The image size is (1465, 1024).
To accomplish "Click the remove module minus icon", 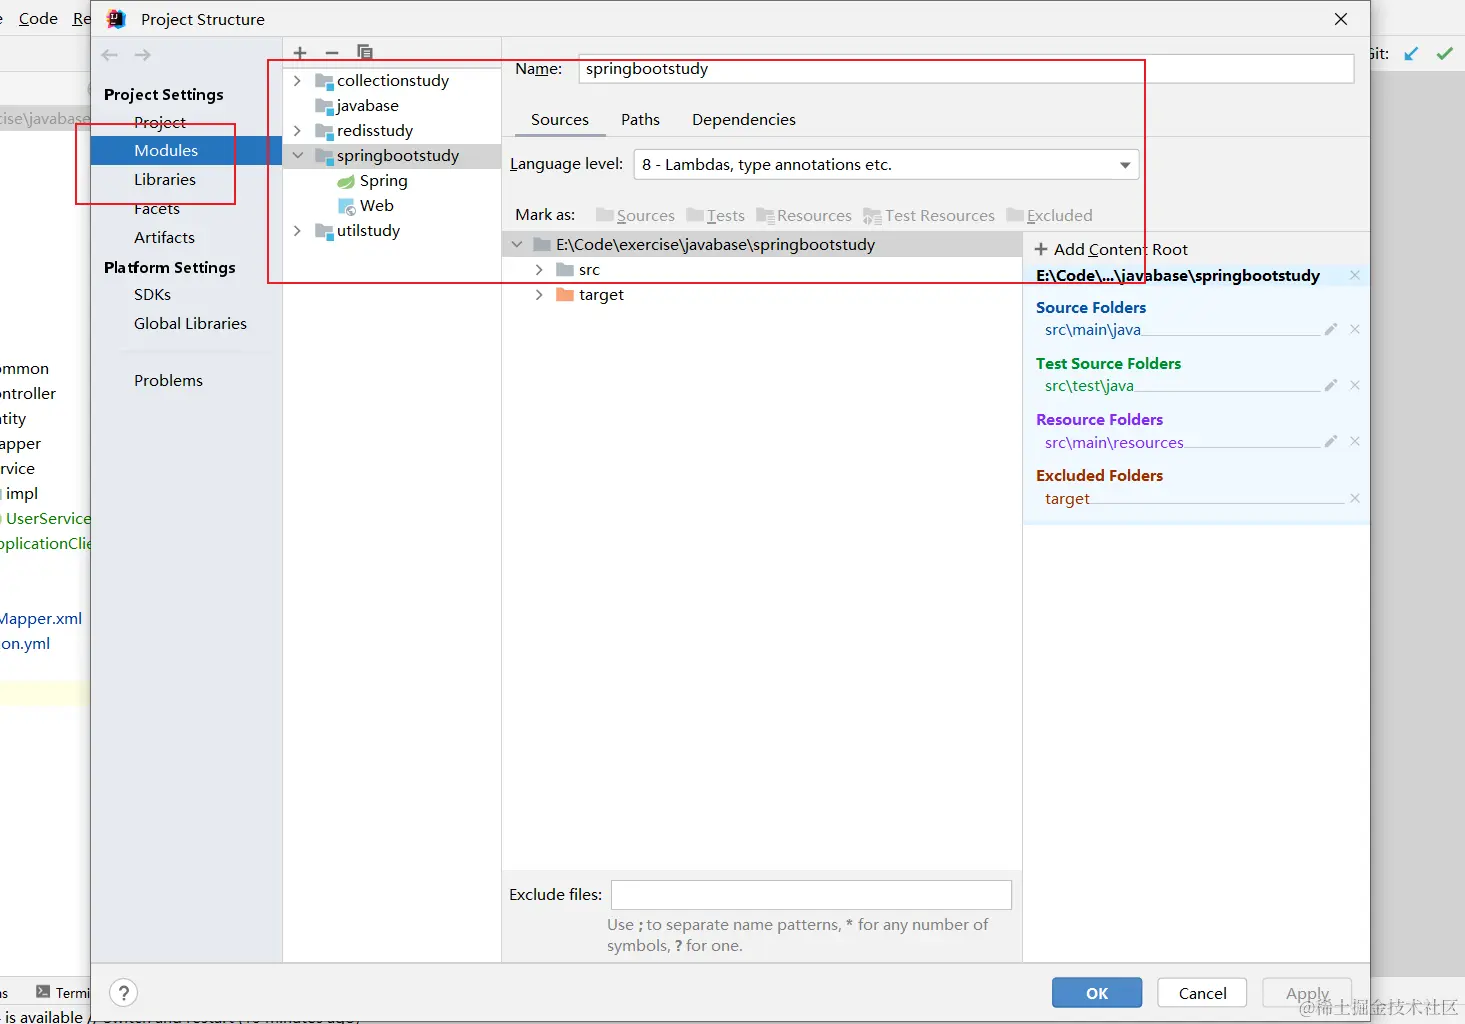I will click(x=332, y=53).
